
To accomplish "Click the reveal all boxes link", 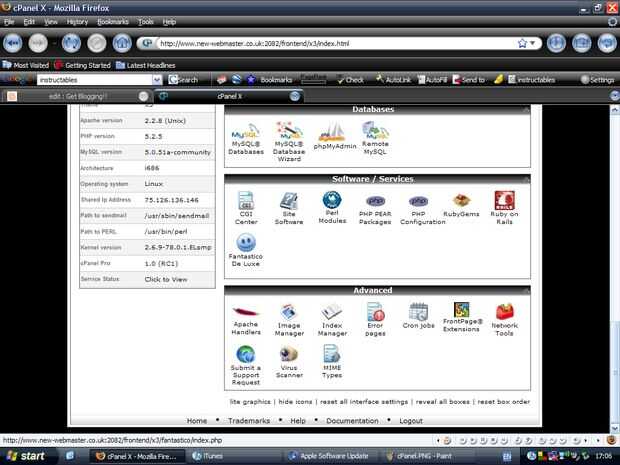I will pos(442,402).
